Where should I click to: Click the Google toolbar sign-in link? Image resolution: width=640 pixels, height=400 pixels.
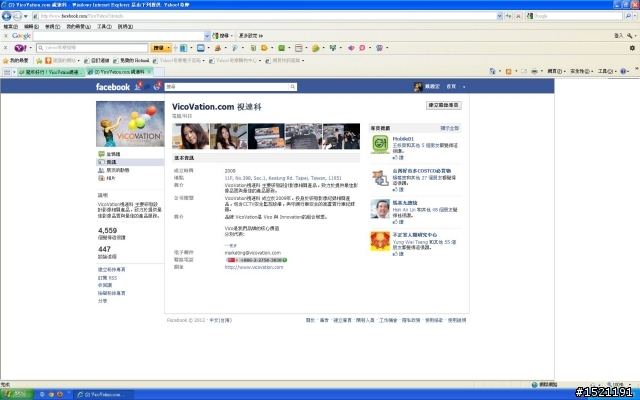pyautogui.click(x=618, y=36)
